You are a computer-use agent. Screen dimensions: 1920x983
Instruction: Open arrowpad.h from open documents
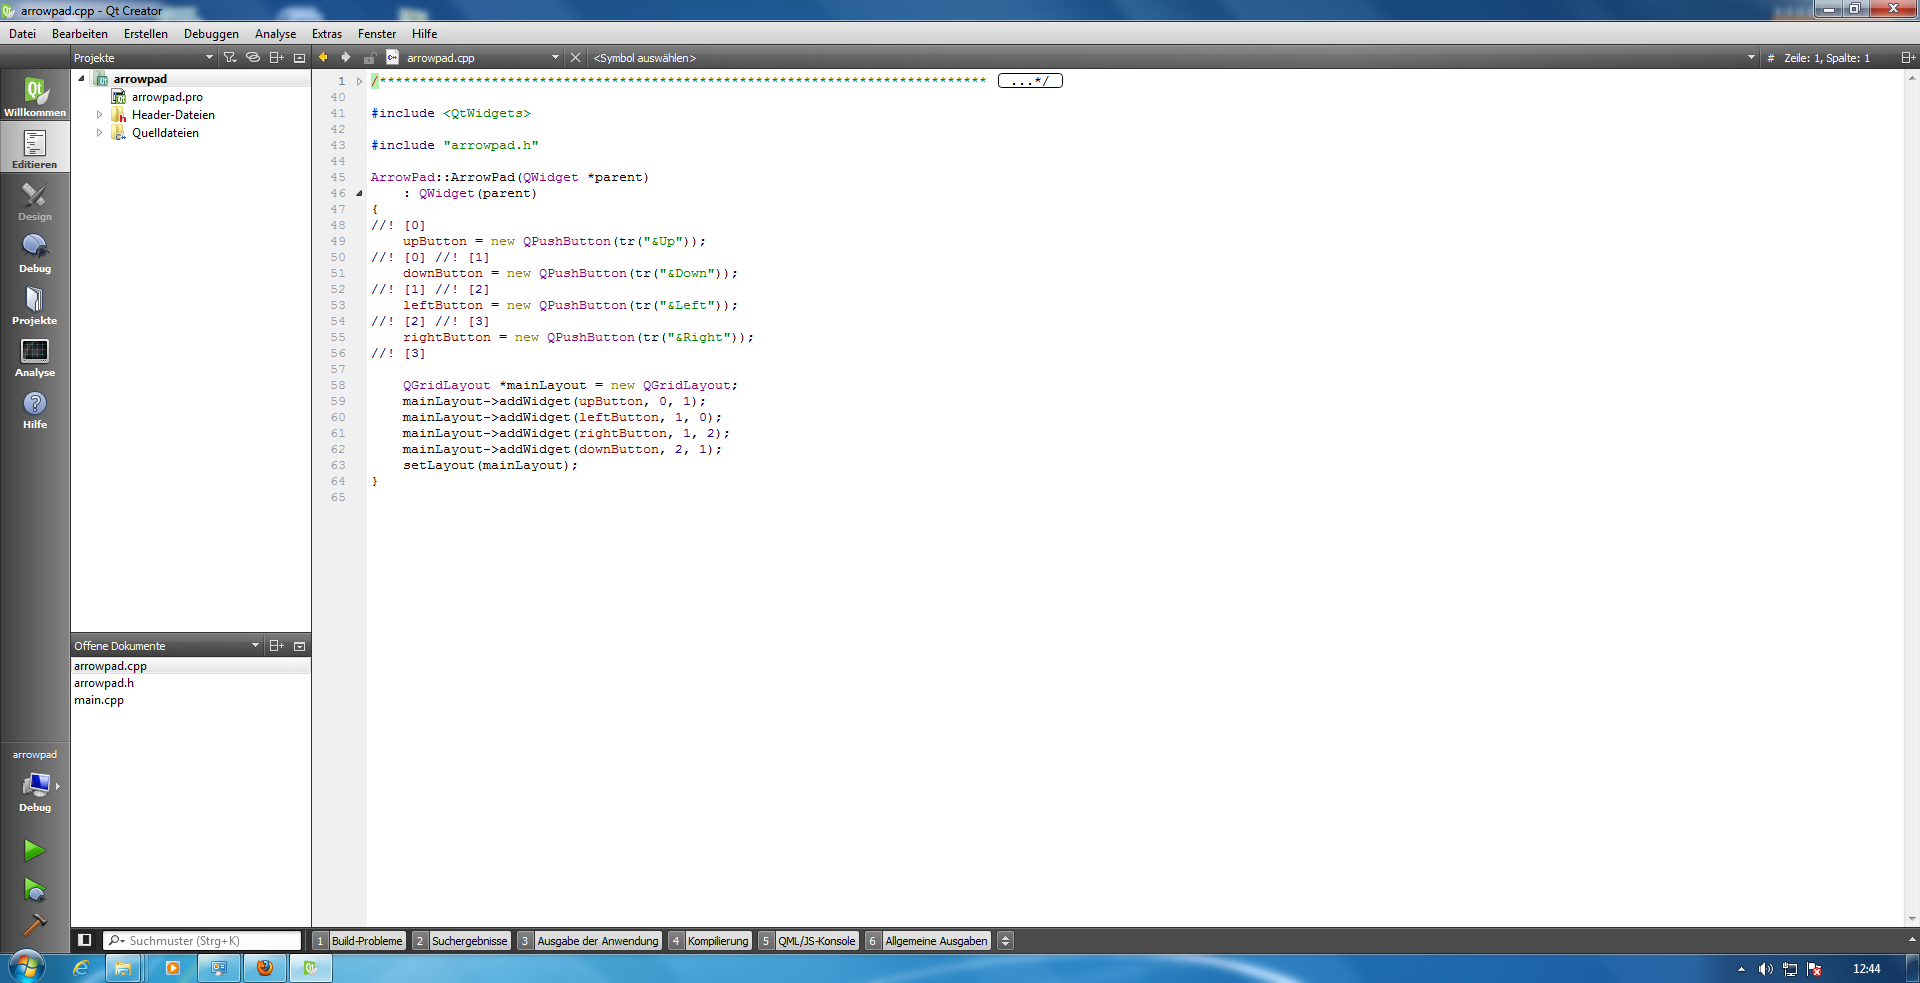tap(104, 683)
